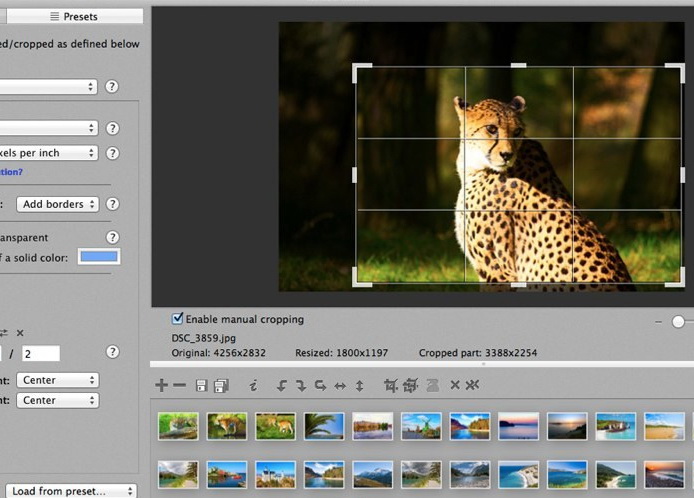Open the first Center alignment dropdown
The width and height of the screenshot is (694, 498).
coord(58,380)
